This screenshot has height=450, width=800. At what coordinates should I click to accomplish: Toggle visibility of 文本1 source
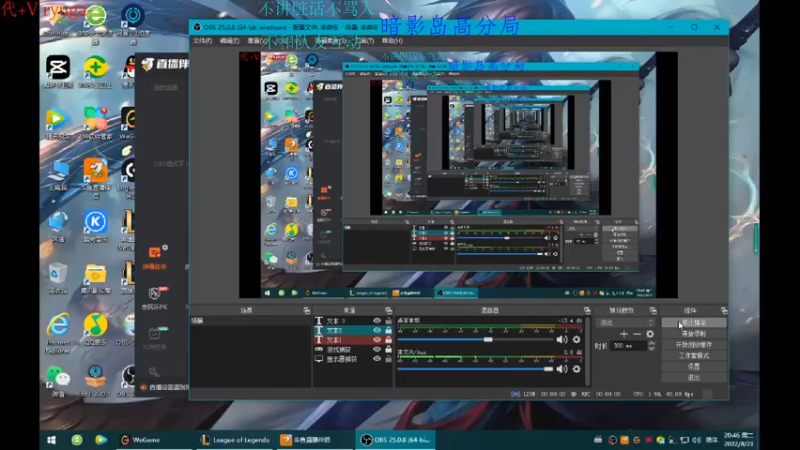(377, 340)
